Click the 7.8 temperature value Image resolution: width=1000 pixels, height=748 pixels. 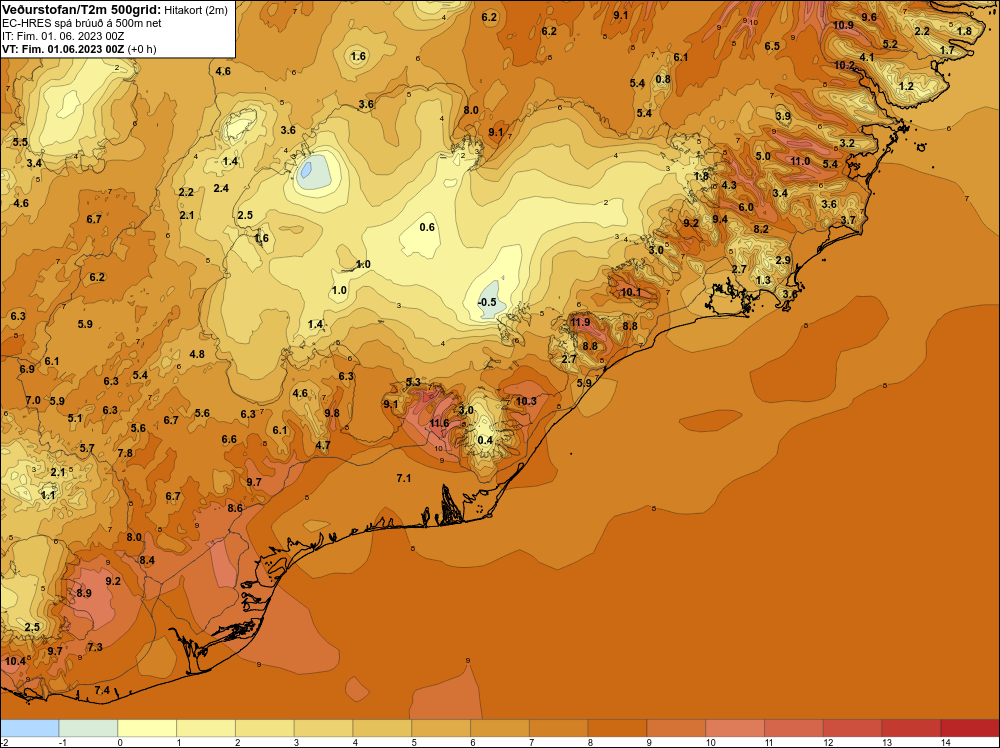point(125,453)
